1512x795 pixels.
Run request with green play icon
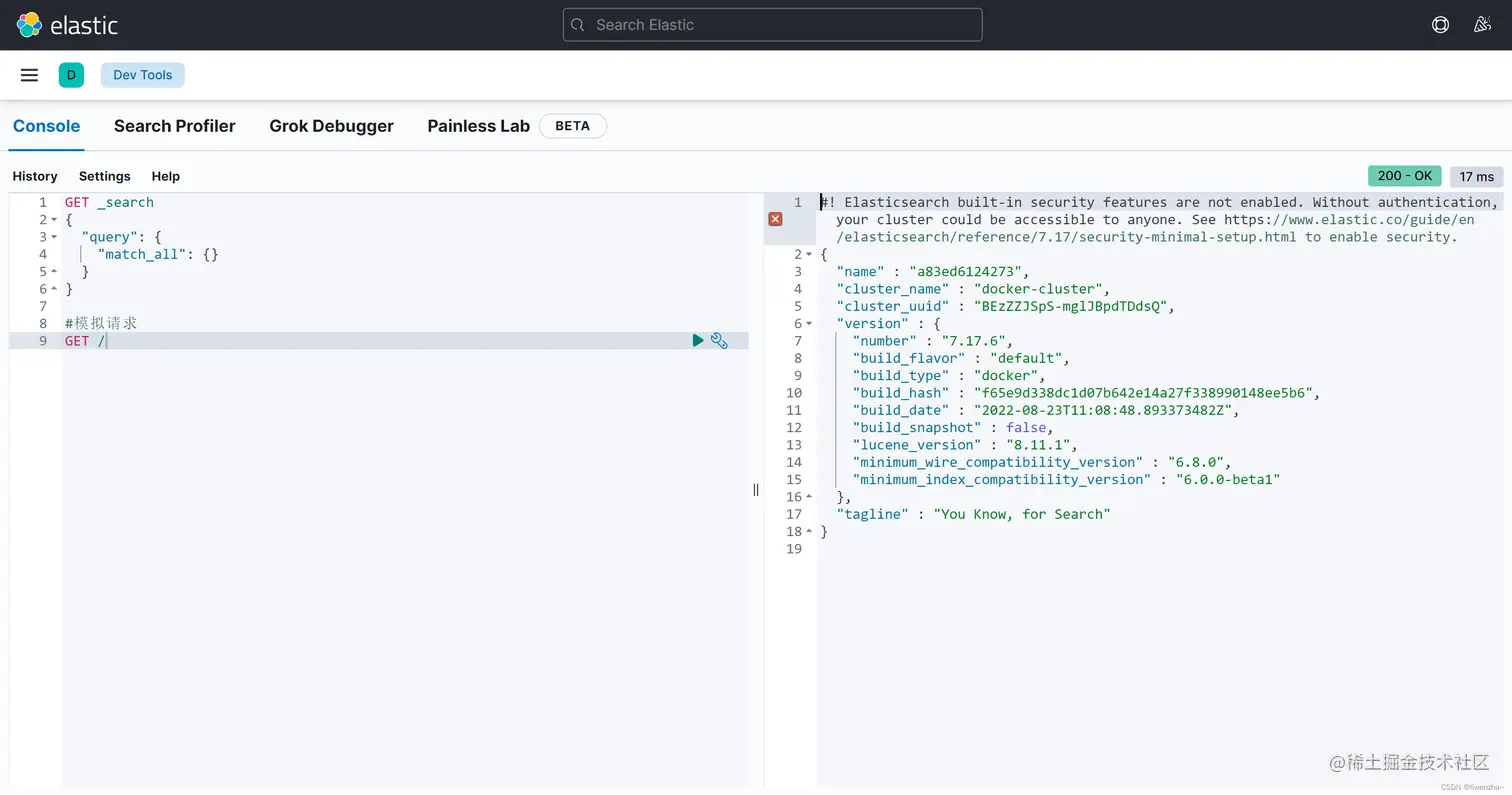click(698, 341)
